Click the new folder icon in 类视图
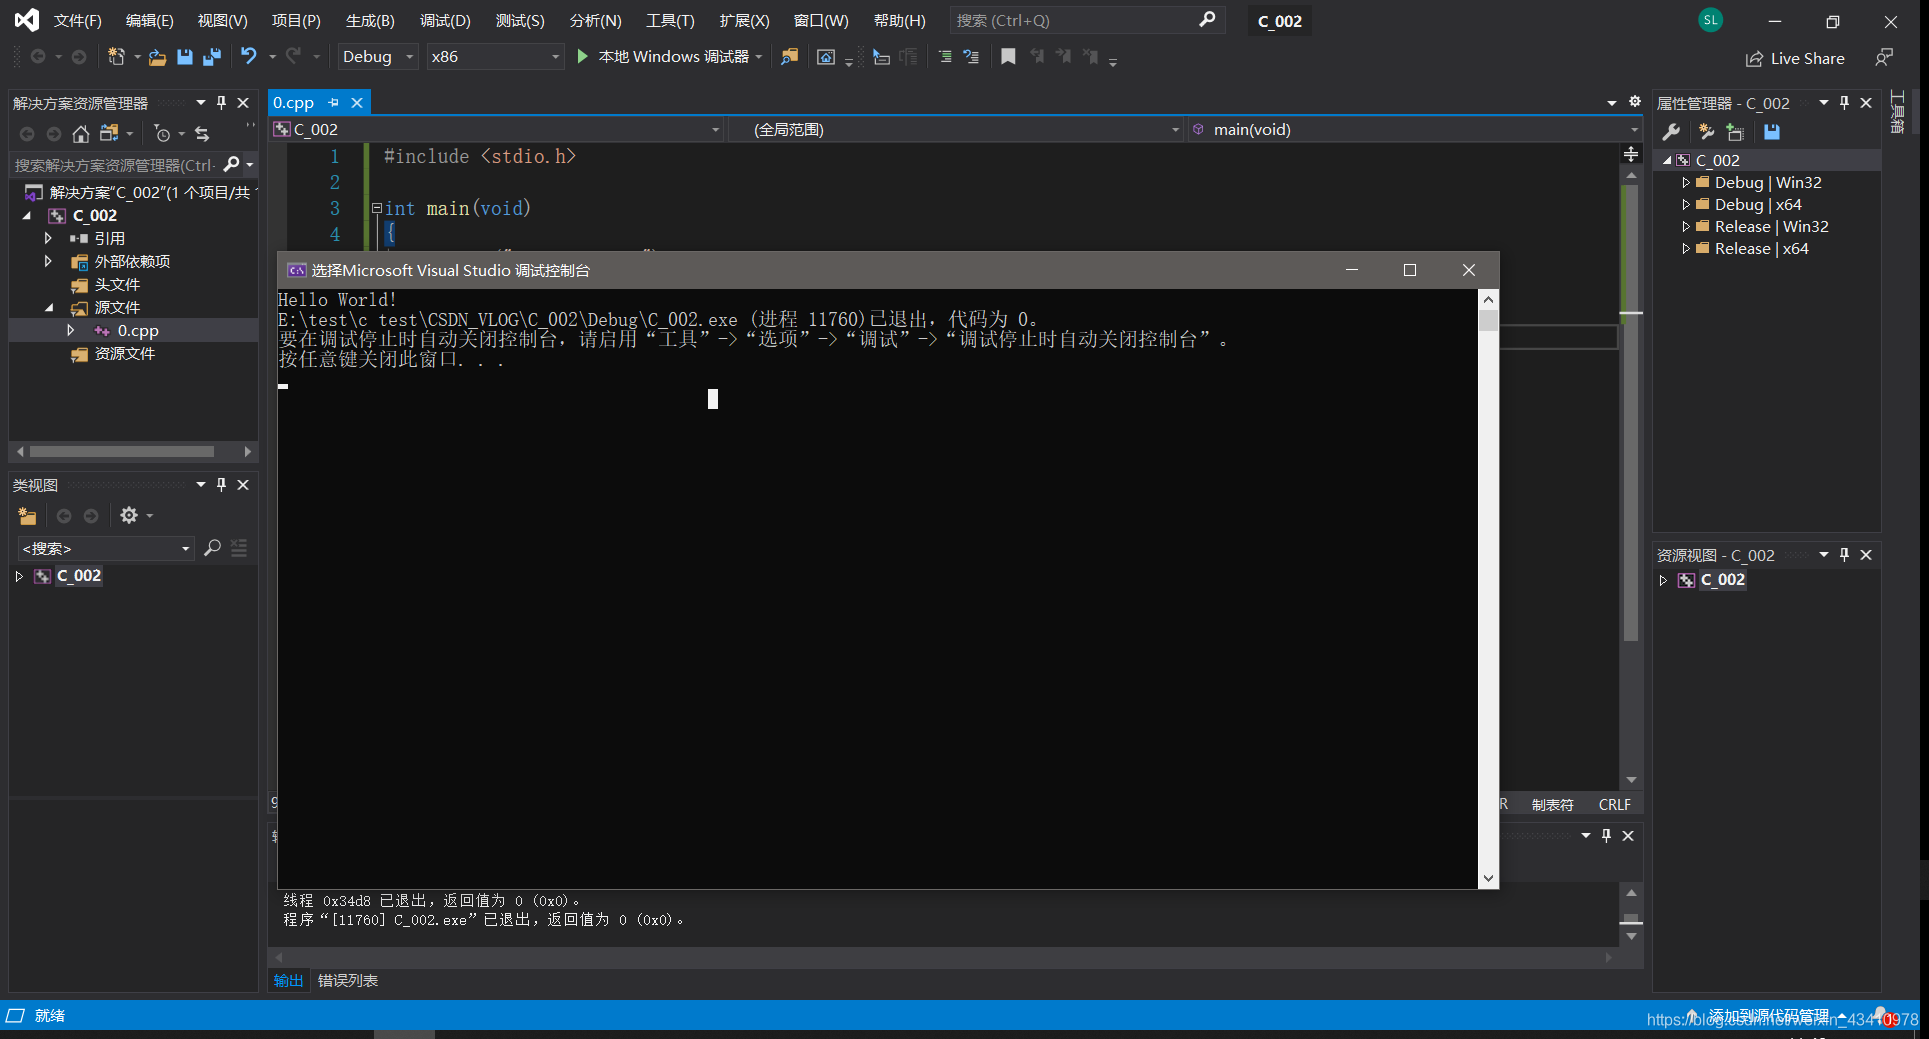1929x1039 pixels. pyautogui.click(x=27, y=516)
